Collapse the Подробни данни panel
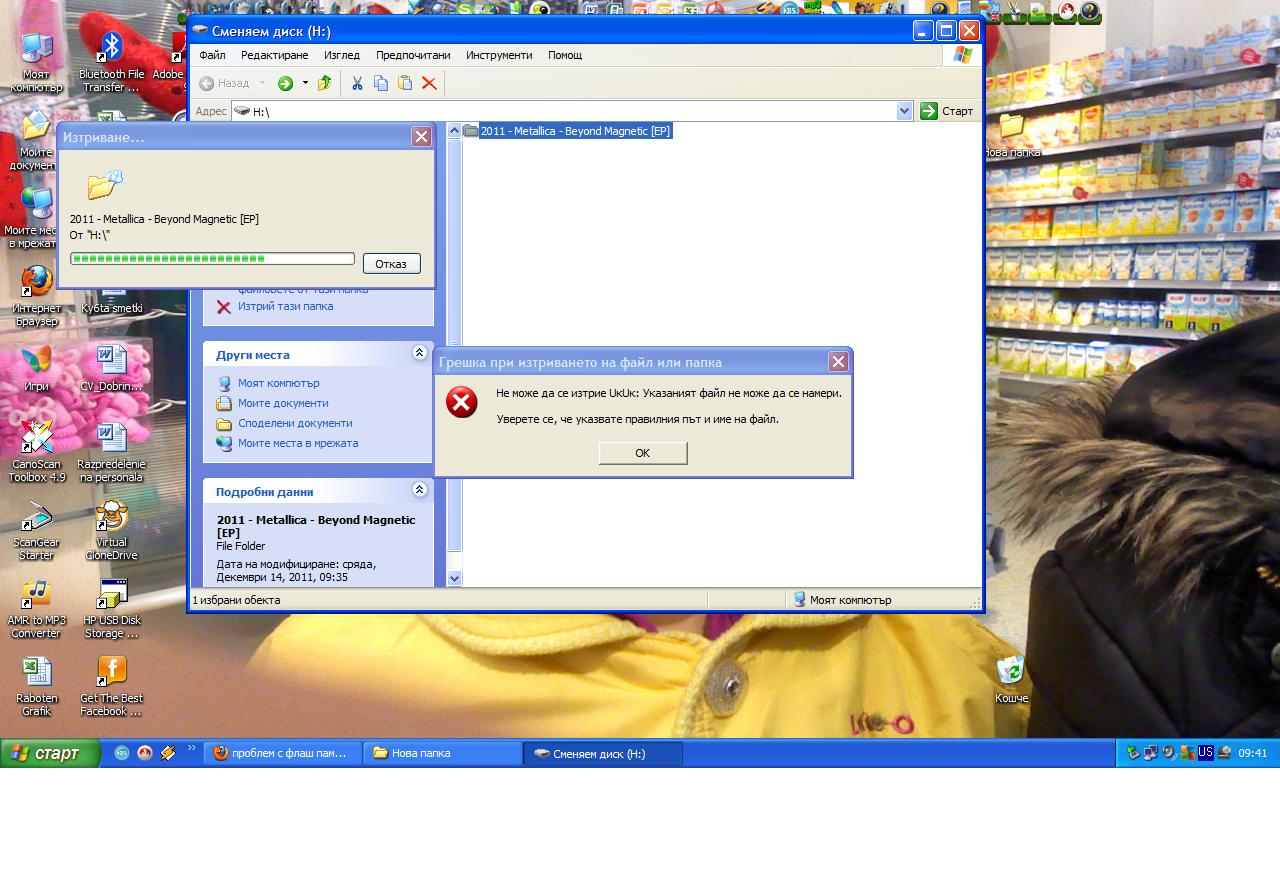The width and height of the screenshot is (1280, 896). pos(419,490)
